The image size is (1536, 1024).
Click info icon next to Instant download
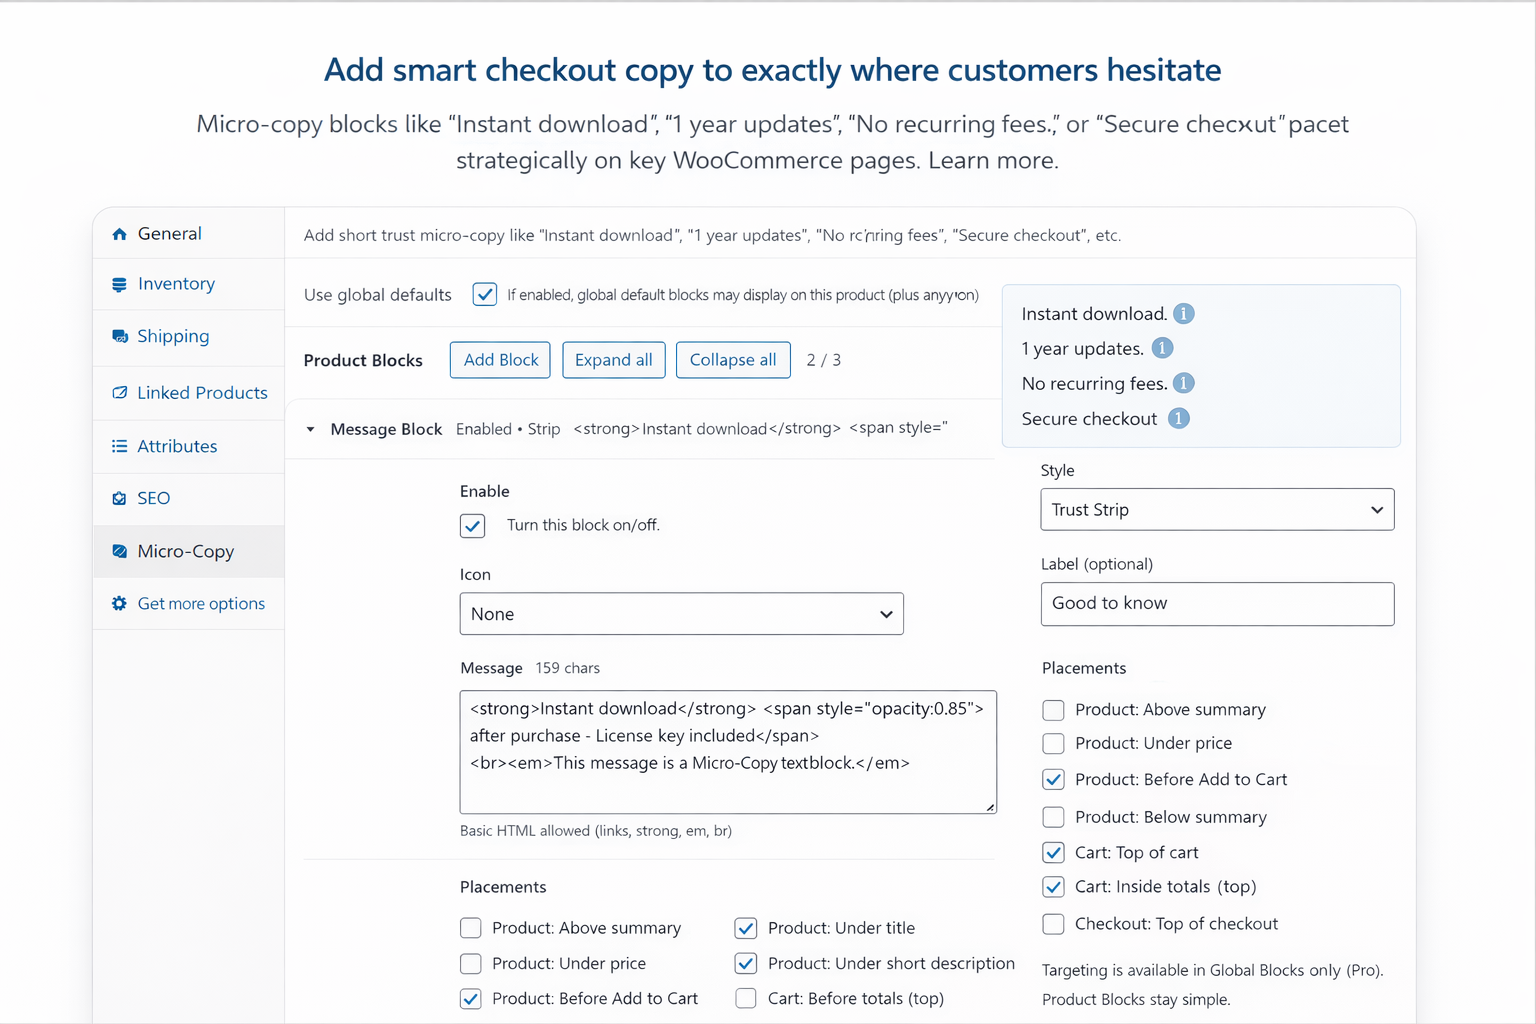pyautogui.click(x=1183, y=314)
